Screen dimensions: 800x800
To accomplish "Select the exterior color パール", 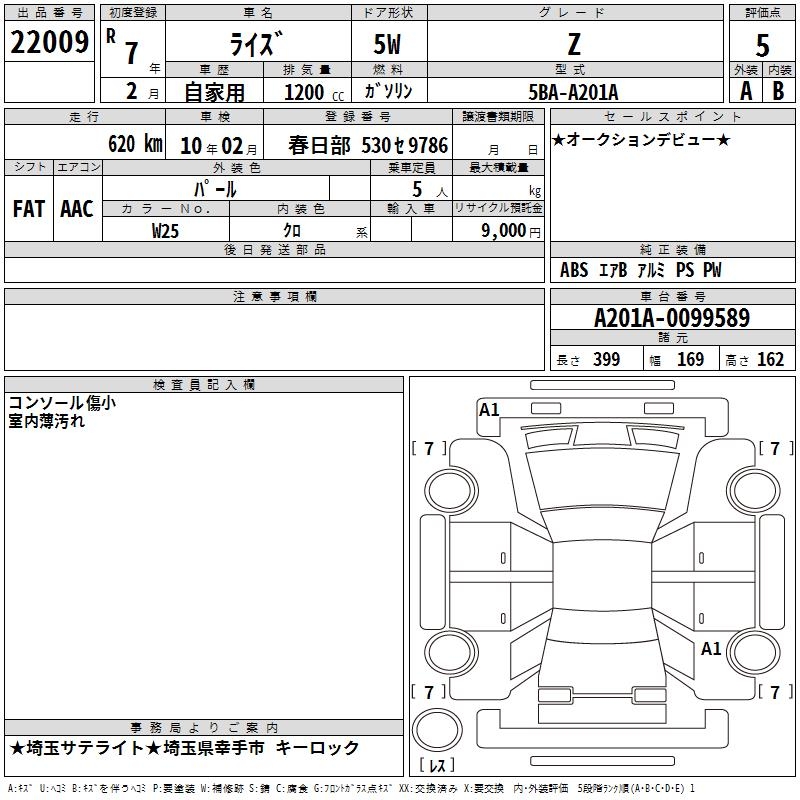I will tap(215, 189).
